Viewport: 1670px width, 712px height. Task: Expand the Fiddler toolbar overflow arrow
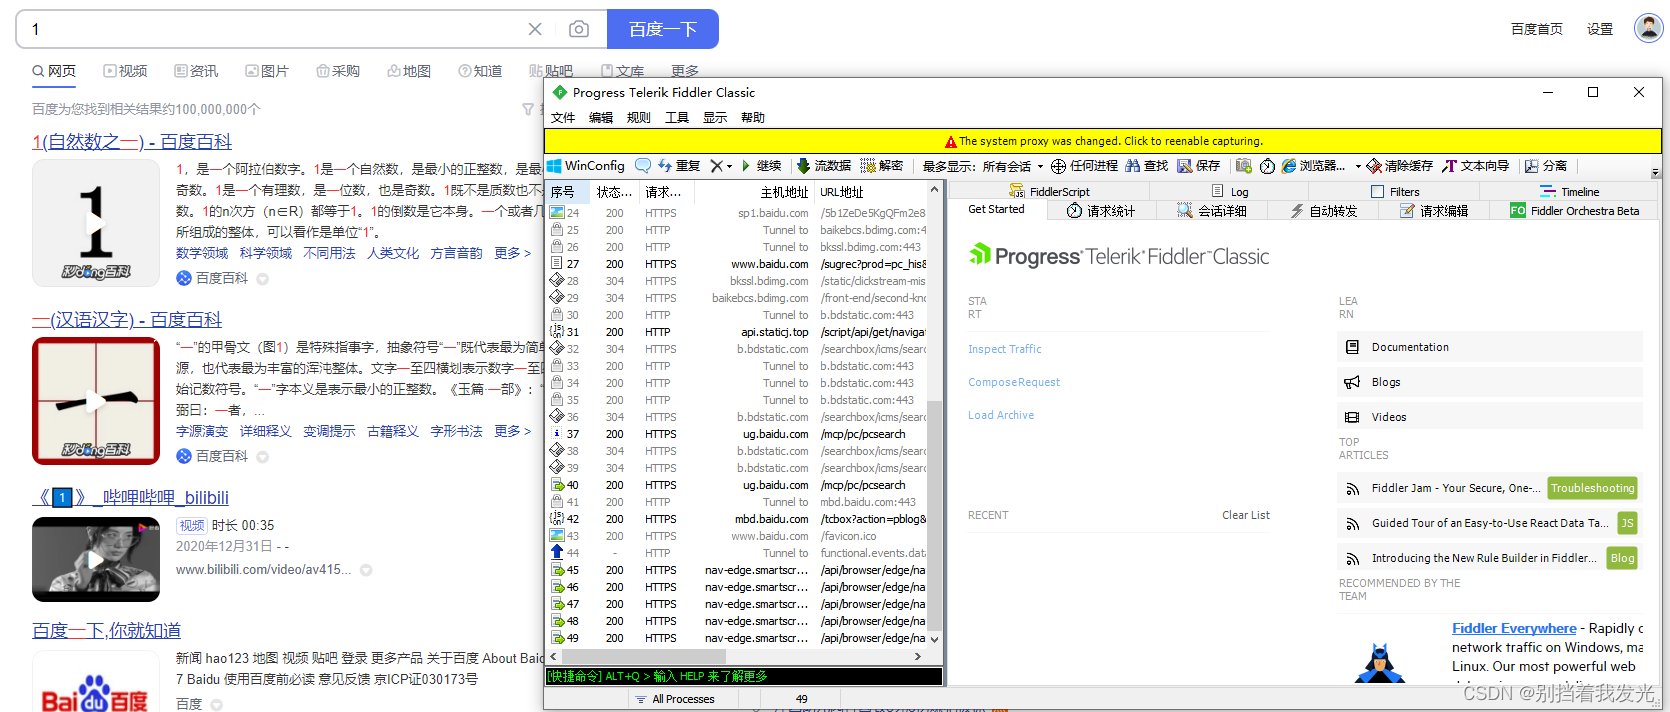(1655, 172)
